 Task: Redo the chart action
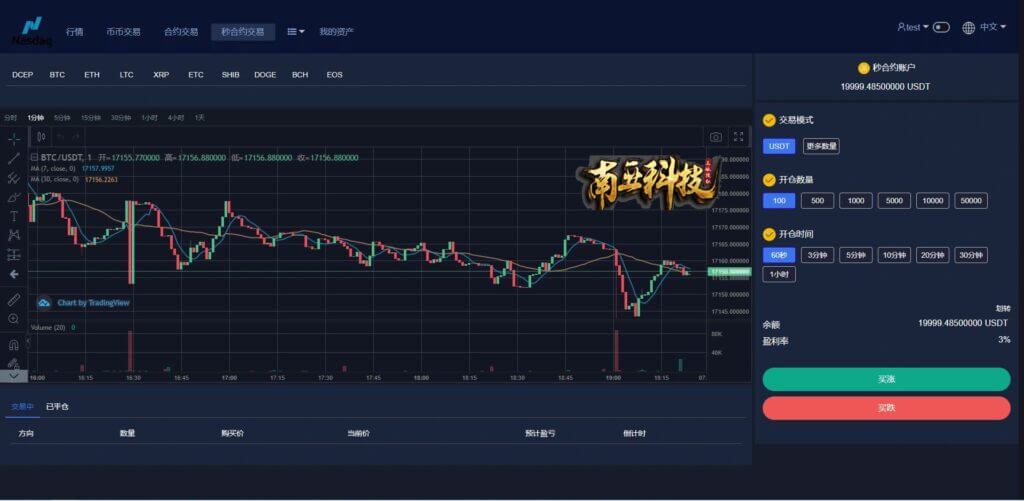pos(76,137)
